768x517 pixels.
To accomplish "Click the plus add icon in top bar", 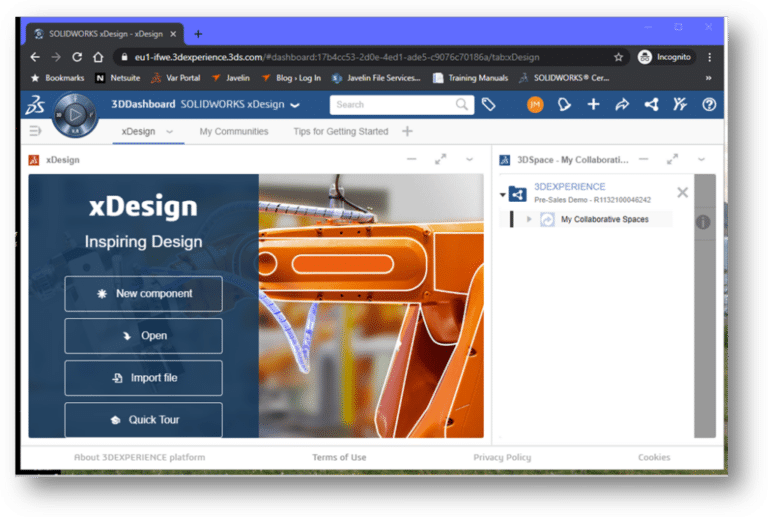I will [593, 104].
